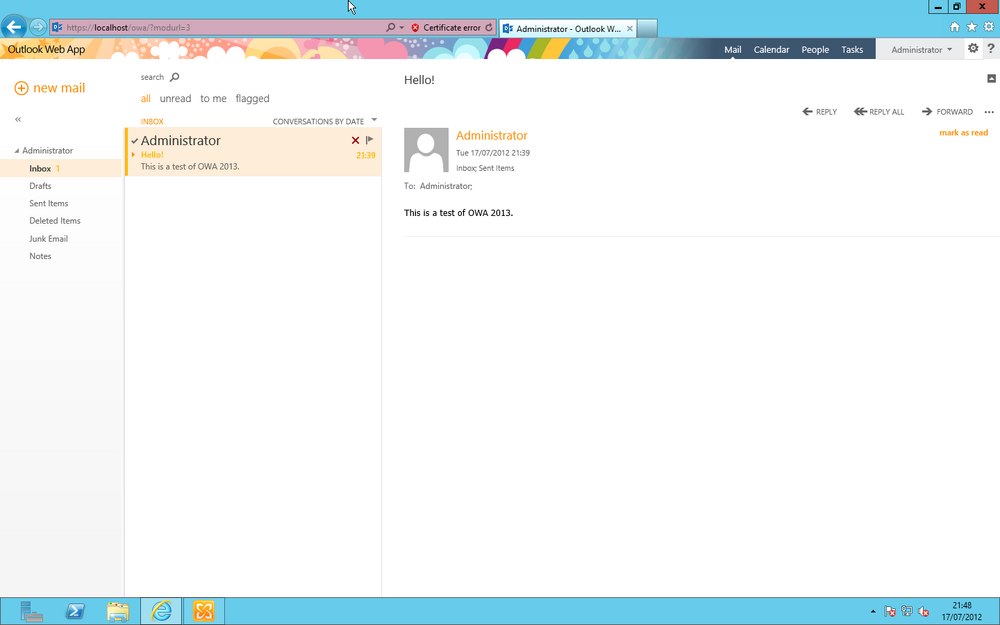This screenshot has height=625, width=1000.
Task: Open the browser home icon
Action: (x=954, y=27)
